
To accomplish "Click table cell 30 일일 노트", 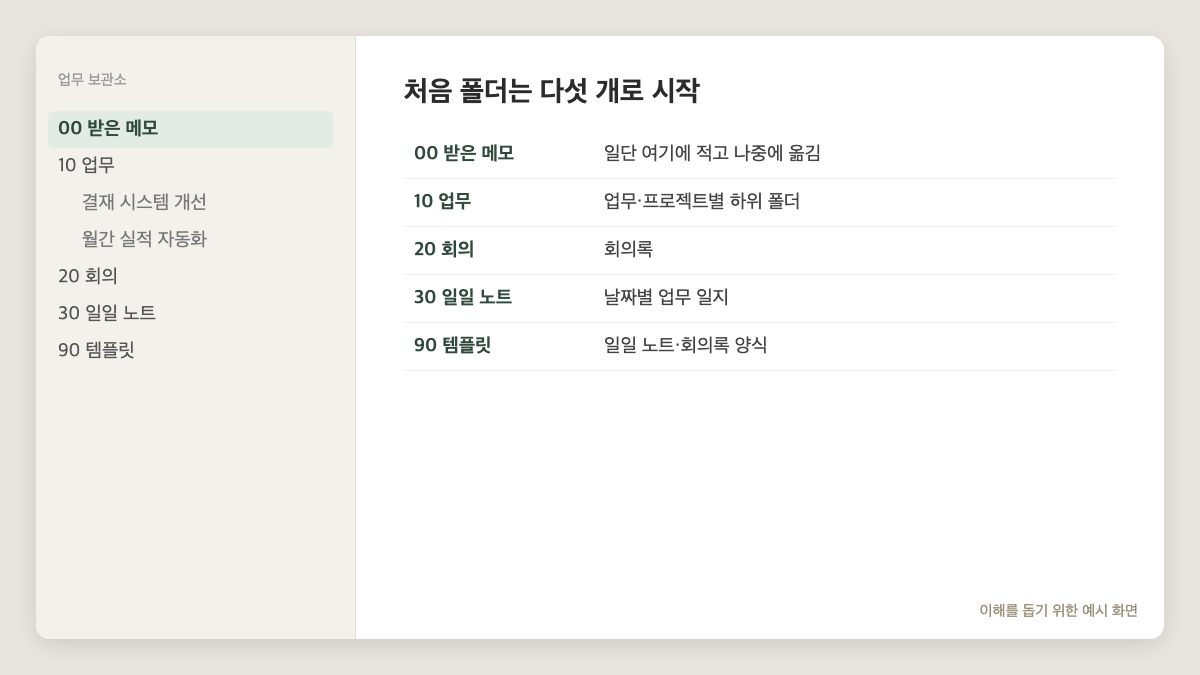I will [x=463, y=298].
